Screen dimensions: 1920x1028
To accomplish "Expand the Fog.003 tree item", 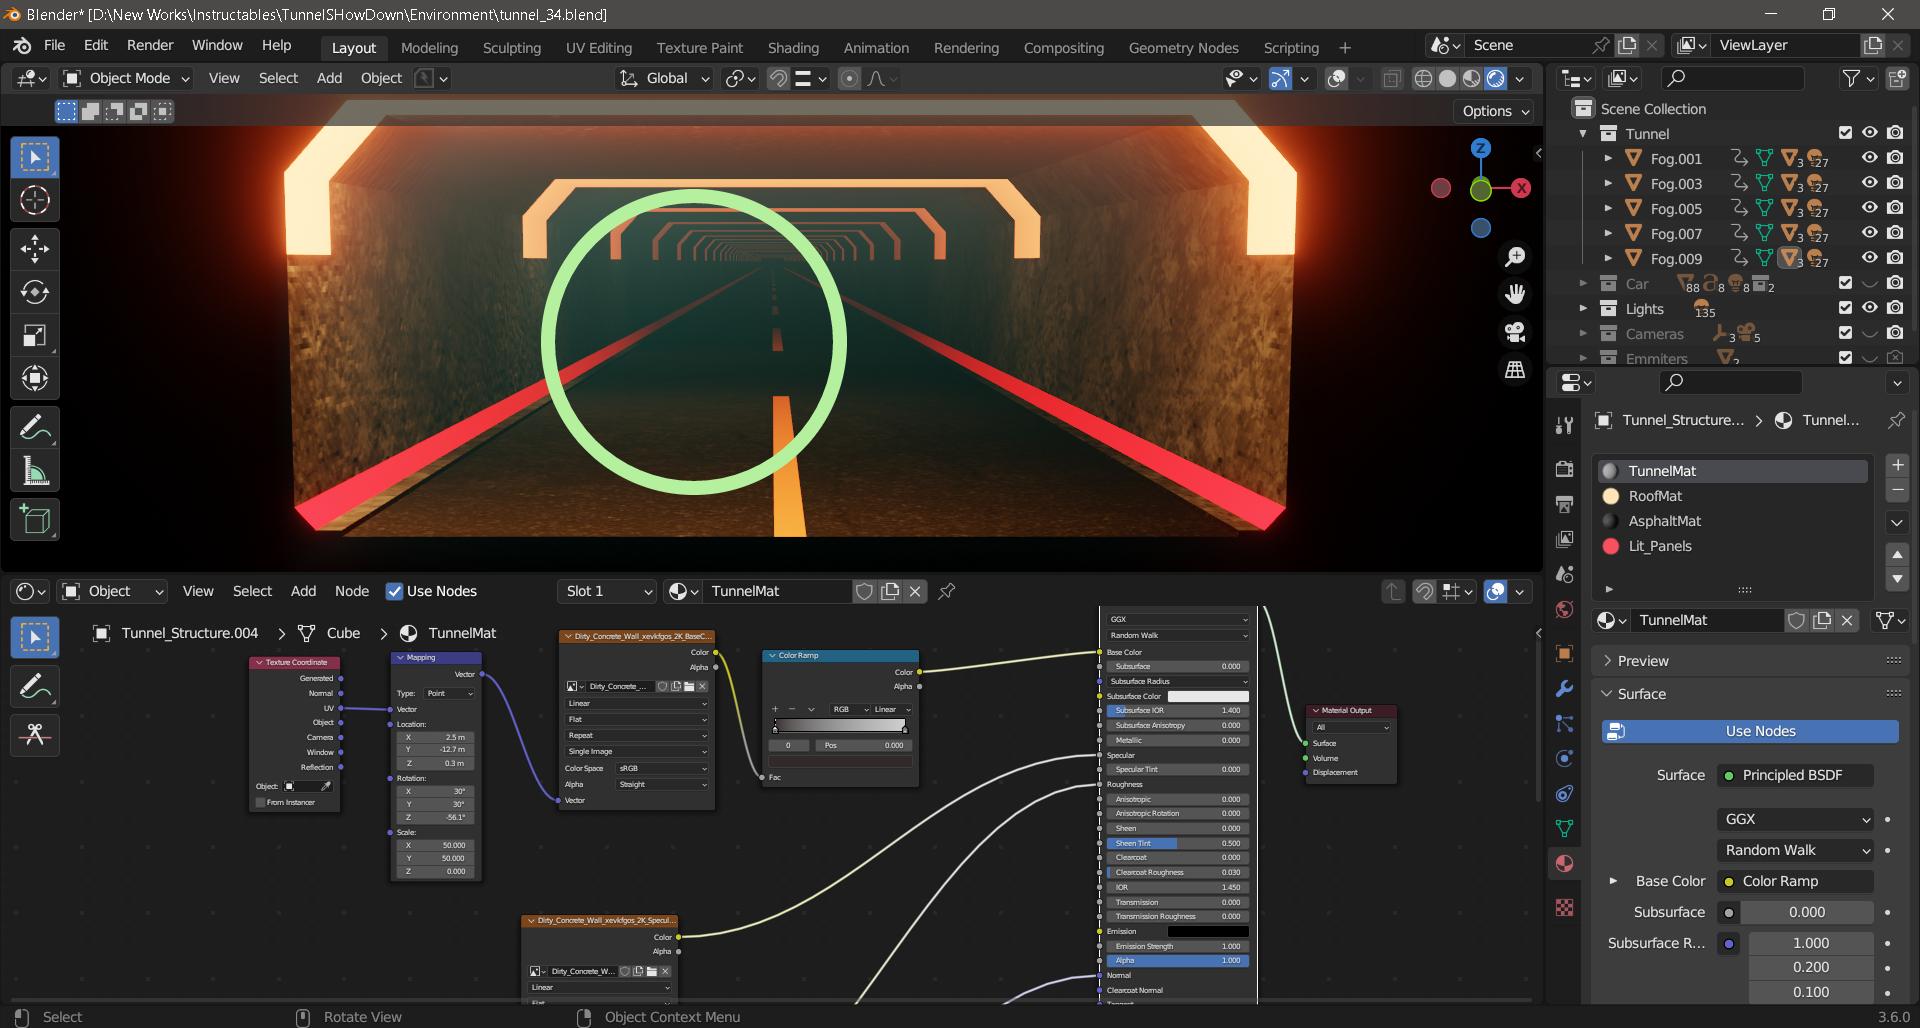I will point(1608,183).
